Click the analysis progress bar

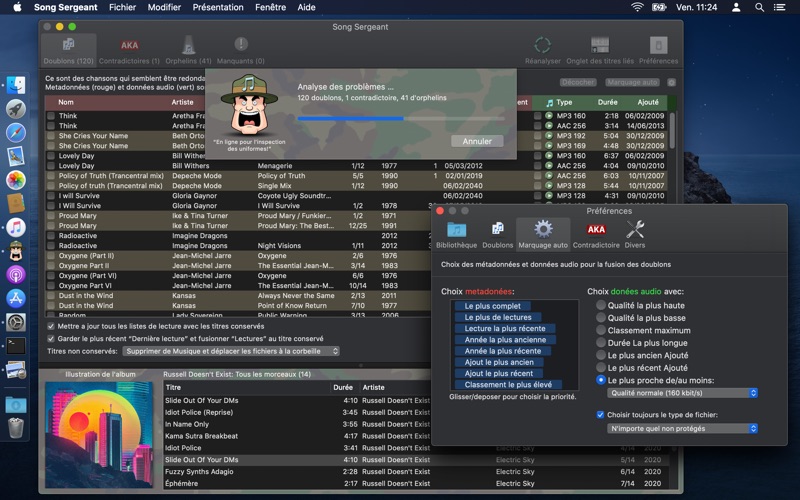tap(401, 118)
